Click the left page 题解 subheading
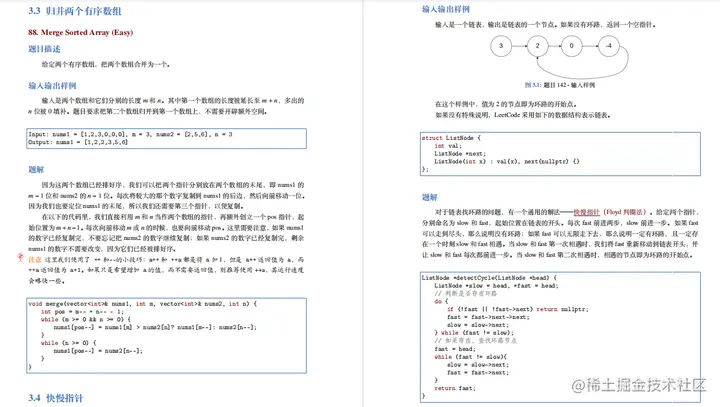The width and height of the screenshot is (720, 407). (x=36, y=170)
